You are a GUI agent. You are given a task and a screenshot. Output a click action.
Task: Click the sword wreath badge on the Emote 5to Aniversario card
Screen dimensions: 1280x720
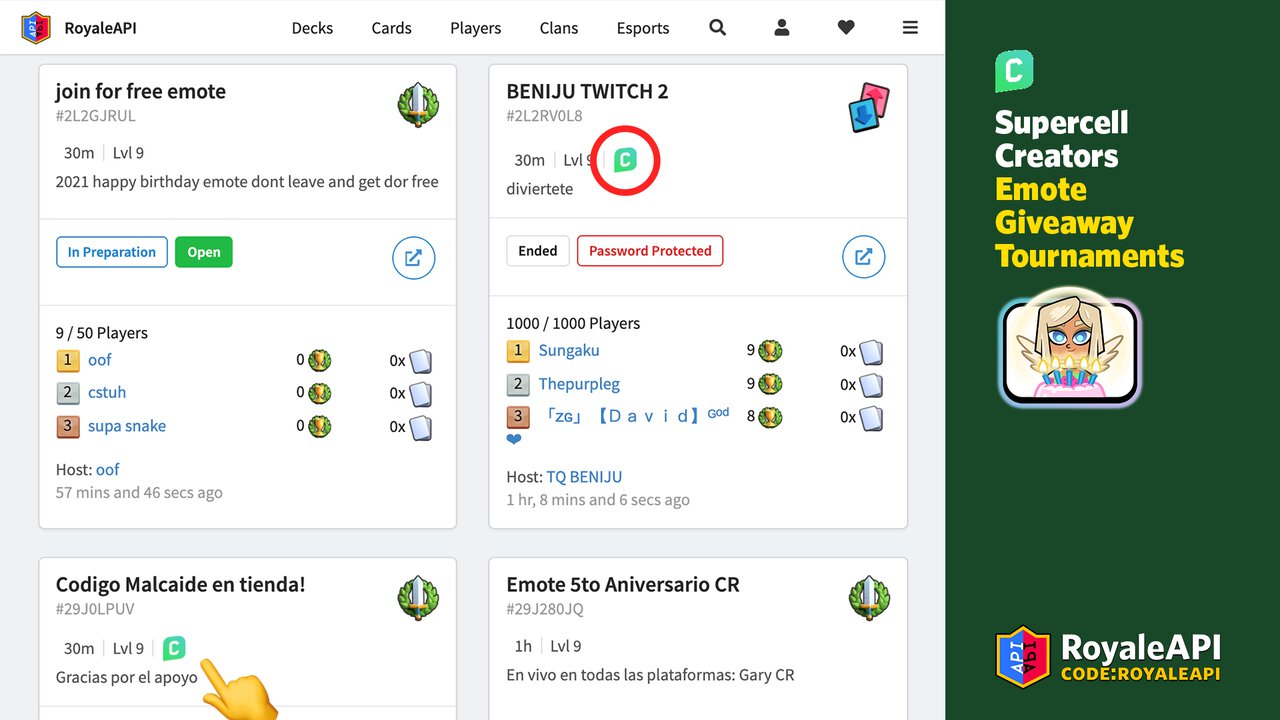click(x=869, y=598)
